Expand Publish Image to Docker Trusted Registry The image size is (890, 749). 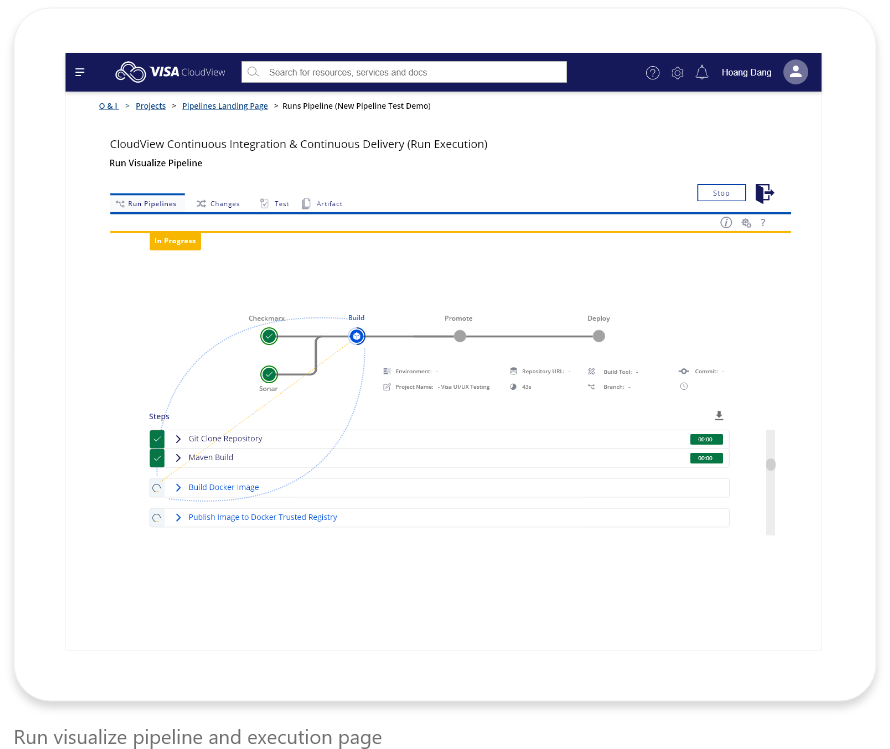tap(178, 517)
